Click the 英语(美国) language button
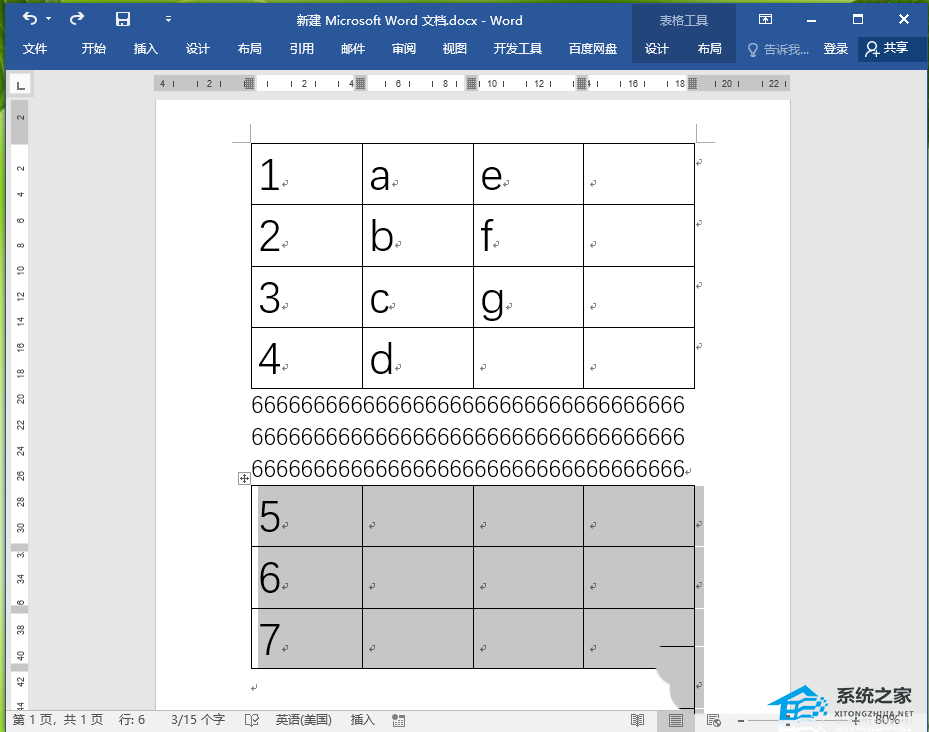Screen dimensions: 929x732 304,720
